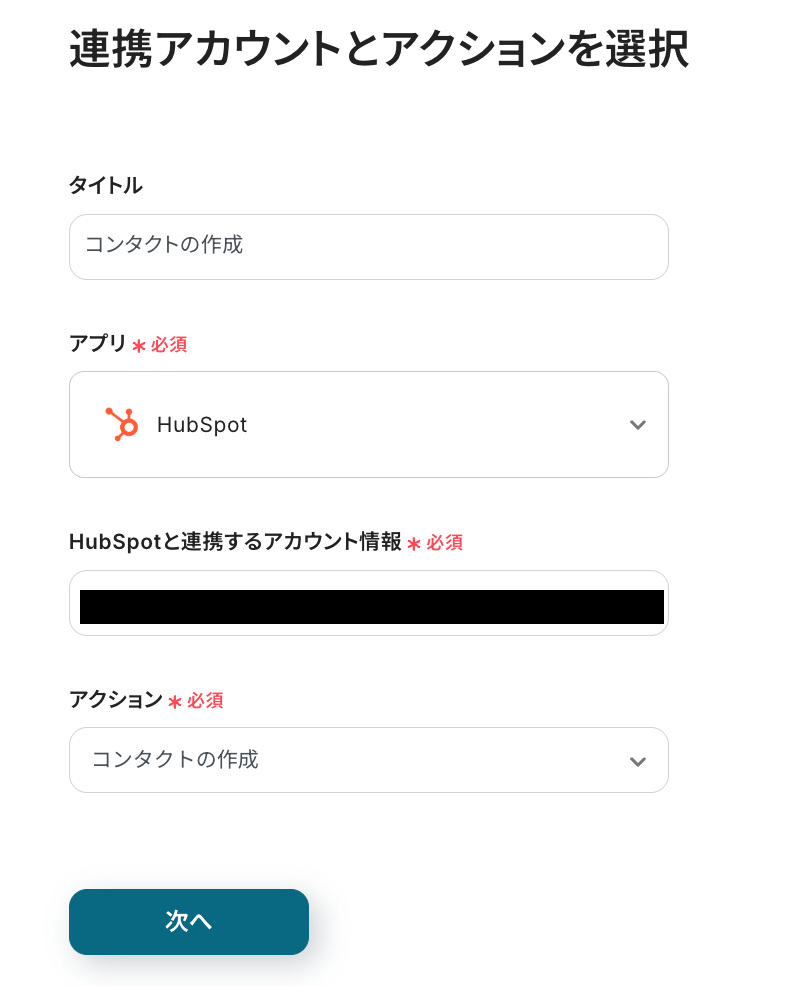Click コンタクトの作成 in the アクション selector
The width and height of the screenshot is (790, 986).
tap(175, 760)
